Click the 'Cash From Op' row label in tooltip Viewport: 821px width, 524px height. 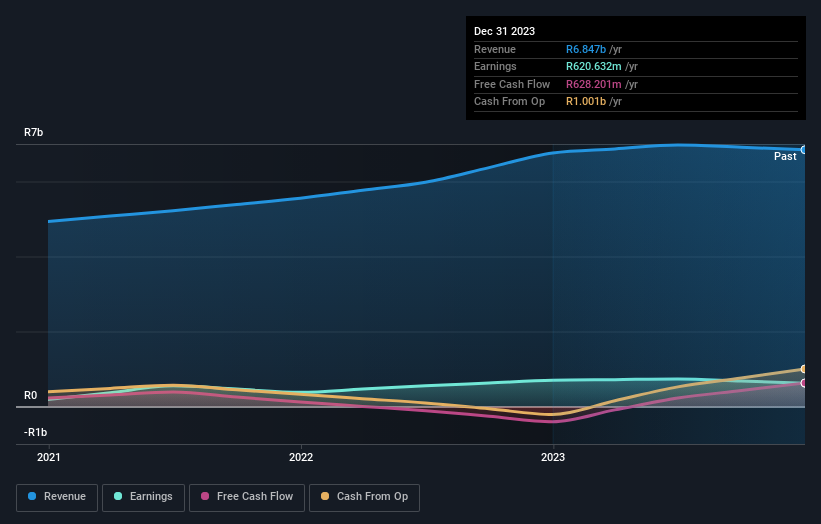coord(509,102)
